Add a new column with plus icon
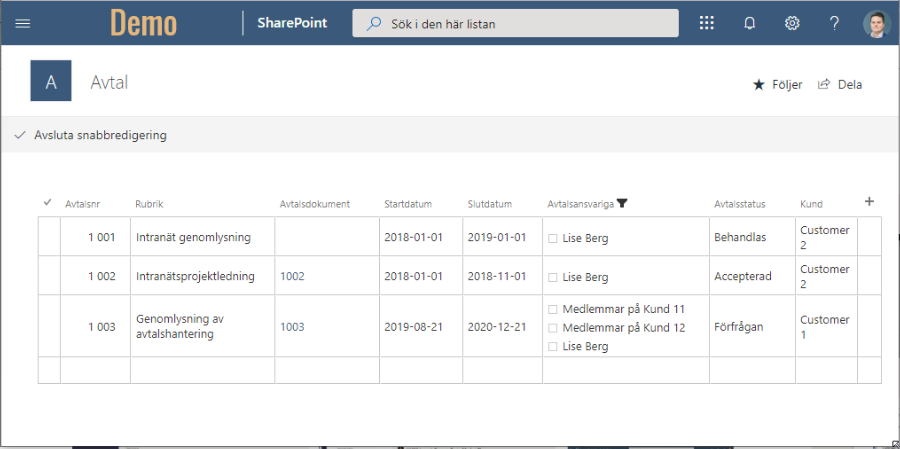Viewport: 900px width, 449px height. coord(869,202)
